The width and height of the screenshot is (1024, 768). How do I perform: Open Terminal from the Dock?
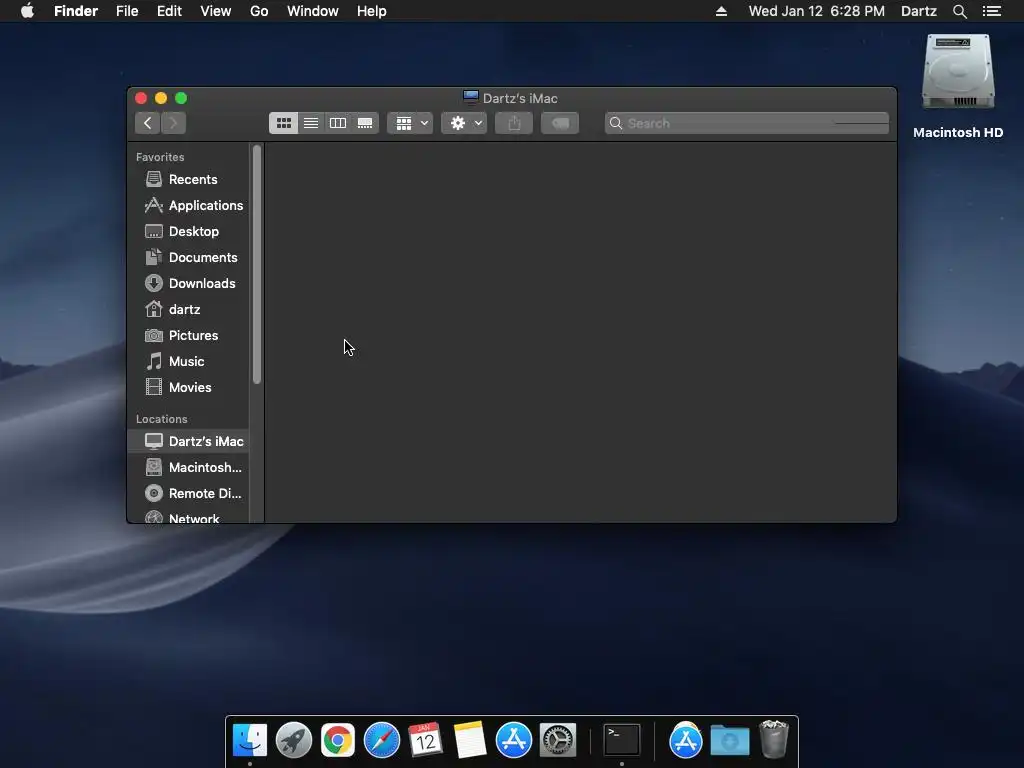[x=621, y=741]
